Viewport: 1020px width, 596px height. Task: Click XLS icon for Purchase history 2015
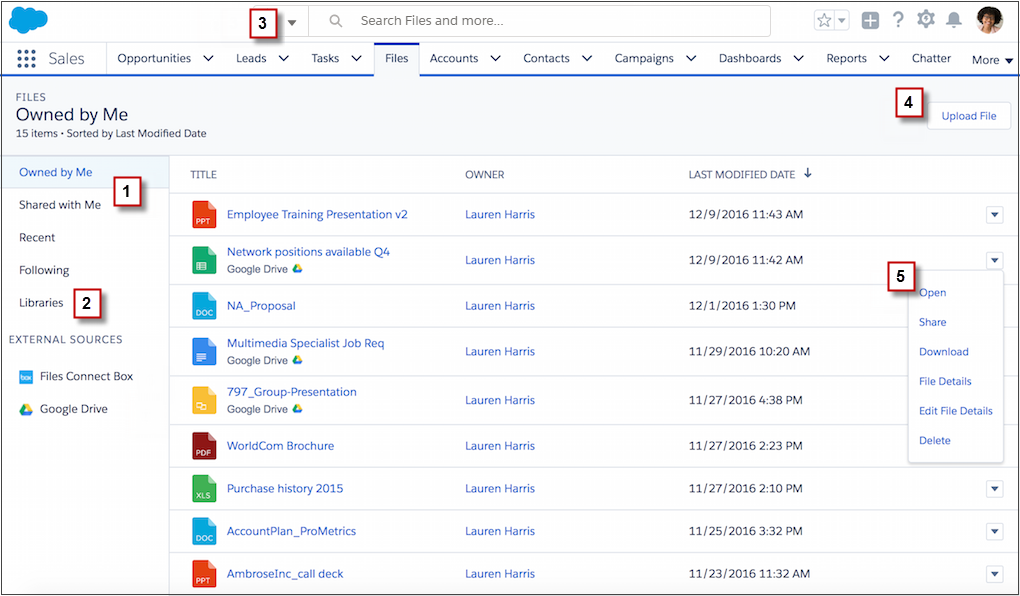click(x=204, y=488)
